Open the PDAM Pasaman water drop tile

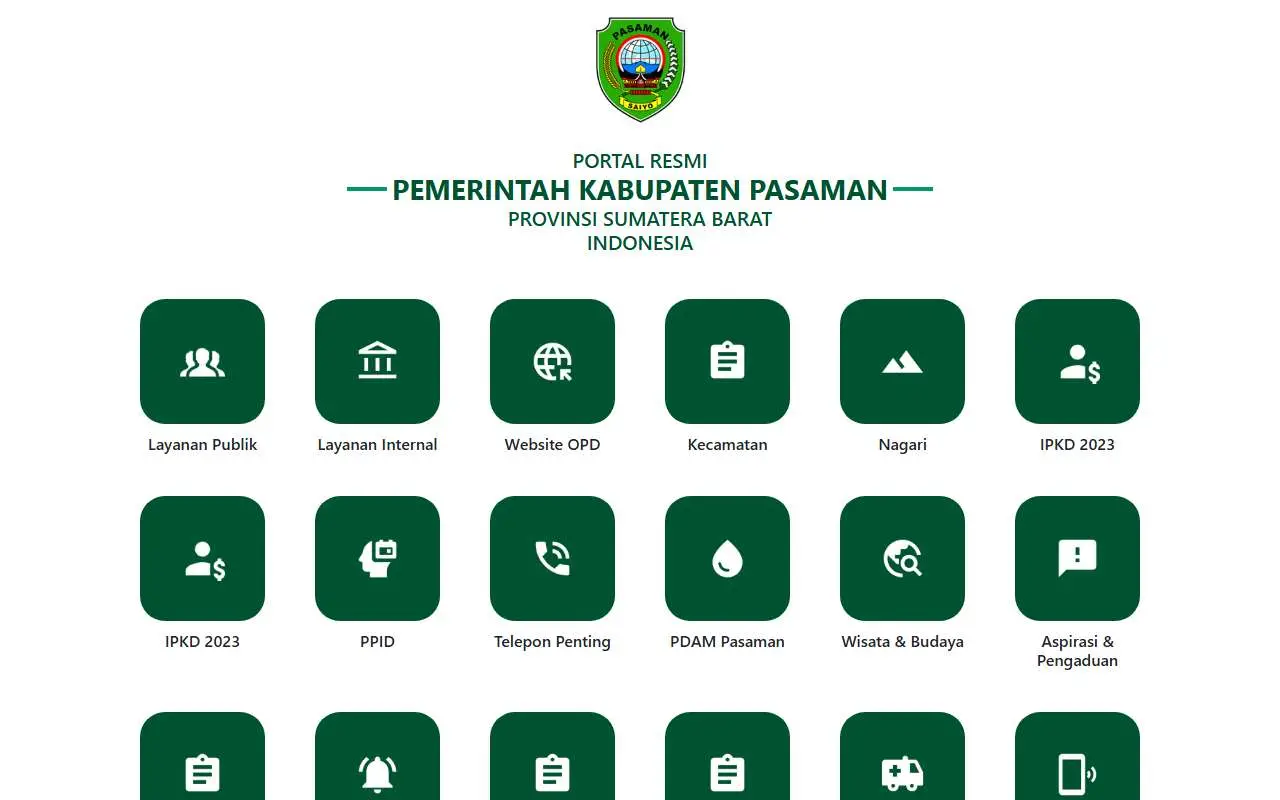(727, 558)
